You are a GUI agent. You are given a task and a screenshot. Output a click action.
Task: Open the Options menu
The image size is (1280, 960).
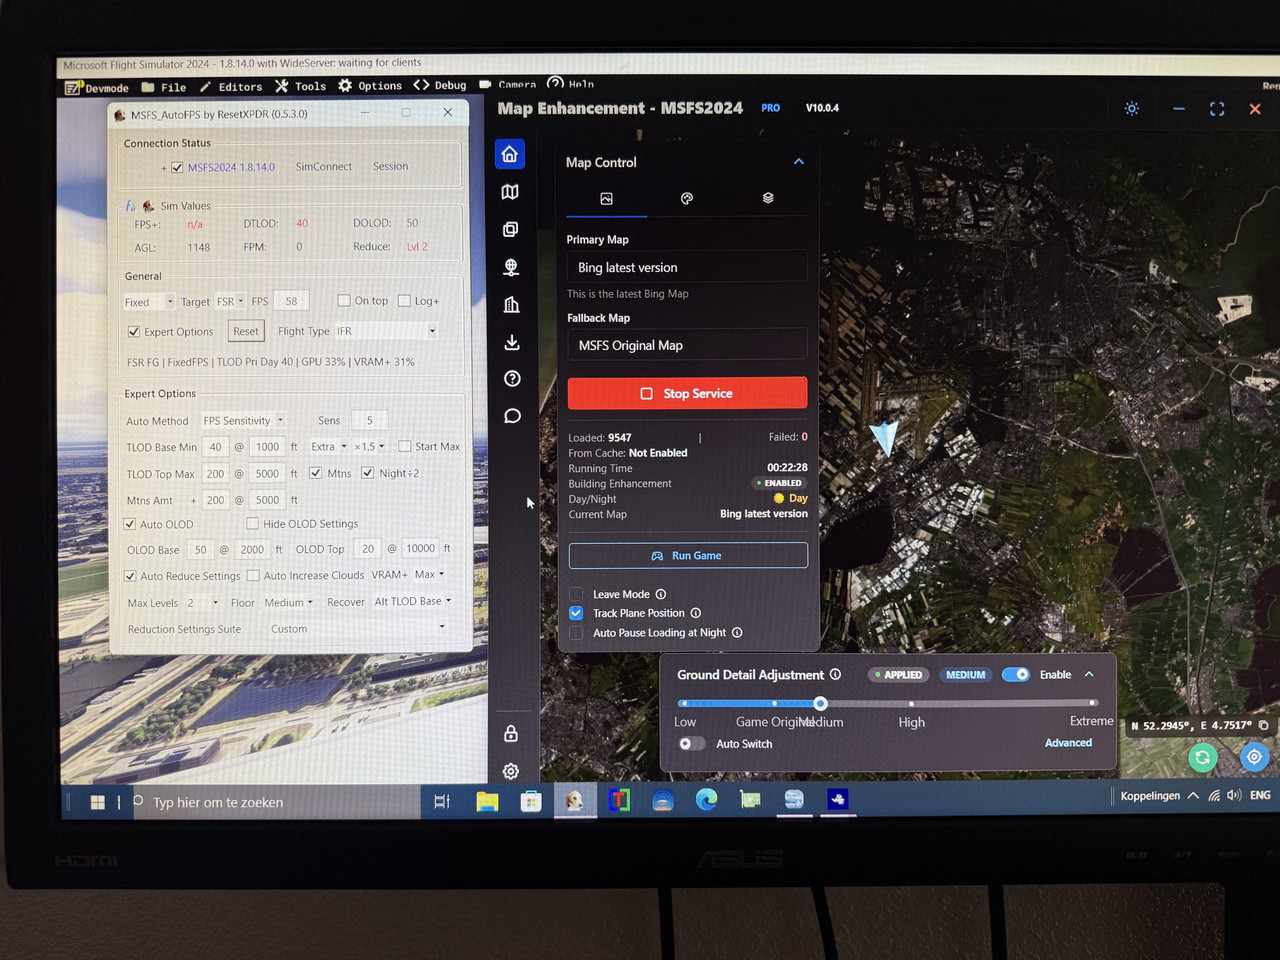(x=370, y=86)
